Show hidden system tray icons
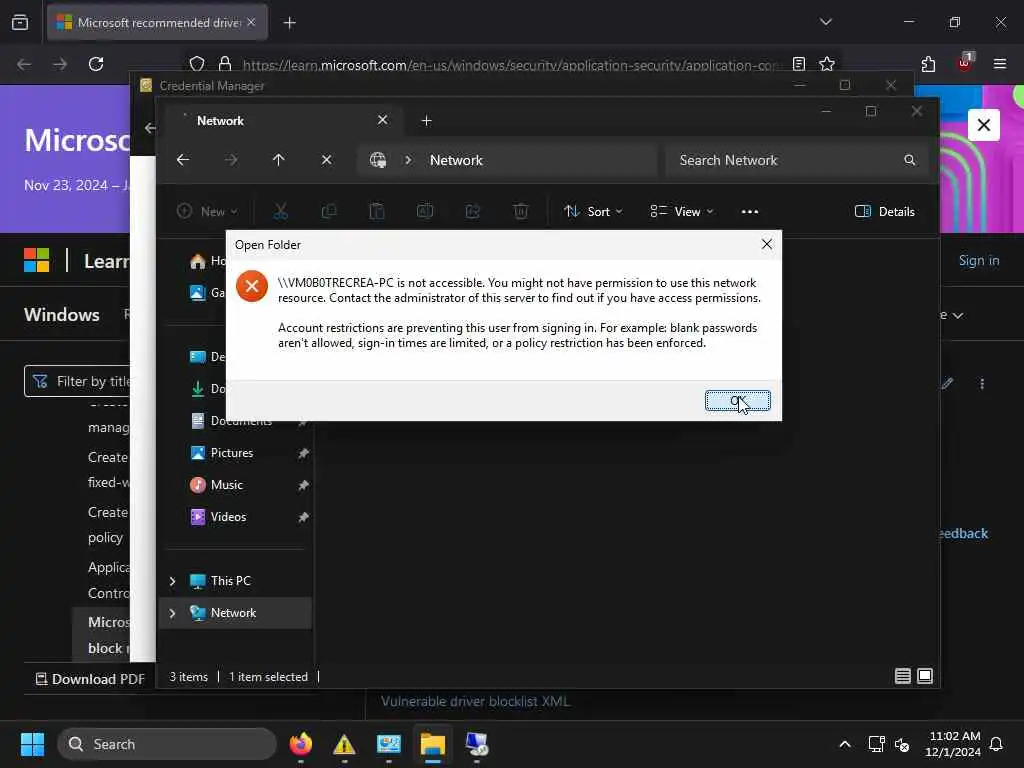The image size is (1024, 768). pos(844,744)
